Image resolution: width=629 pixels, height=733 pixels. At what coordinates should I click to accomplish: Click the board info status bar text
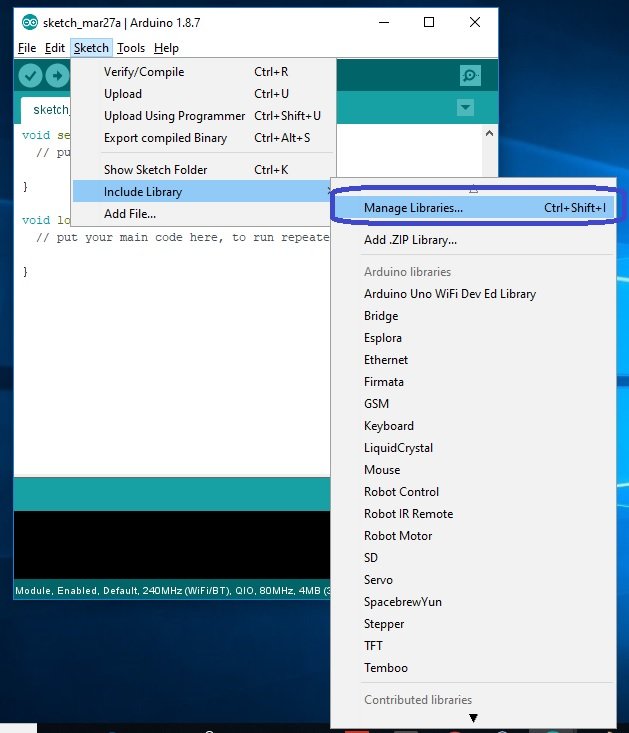172,591
